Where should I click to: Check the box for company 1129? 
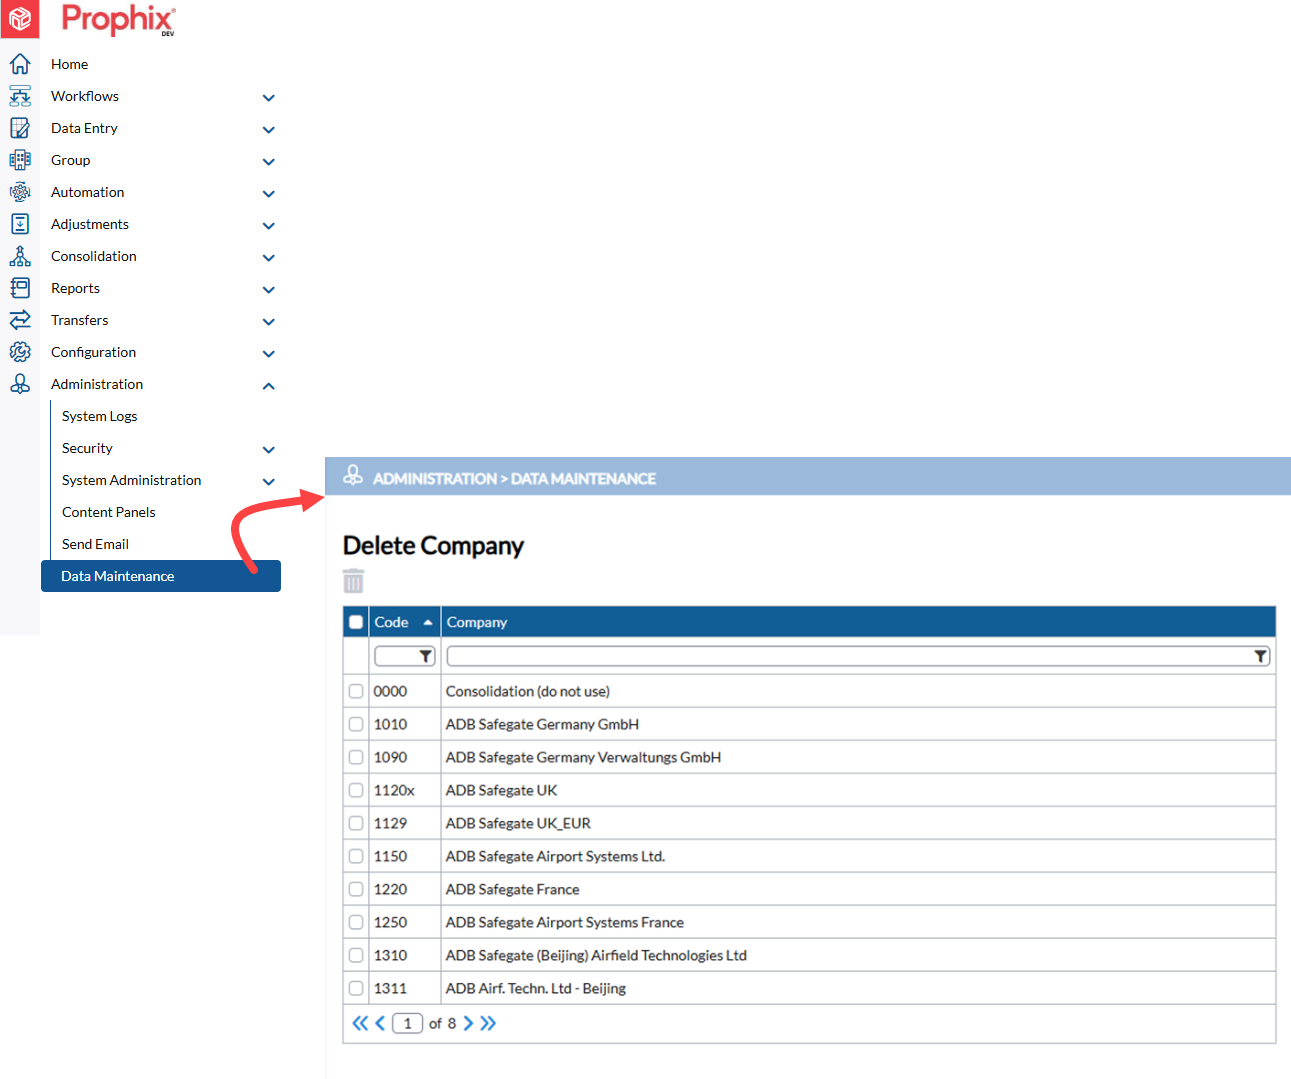(x=356, y=823)
